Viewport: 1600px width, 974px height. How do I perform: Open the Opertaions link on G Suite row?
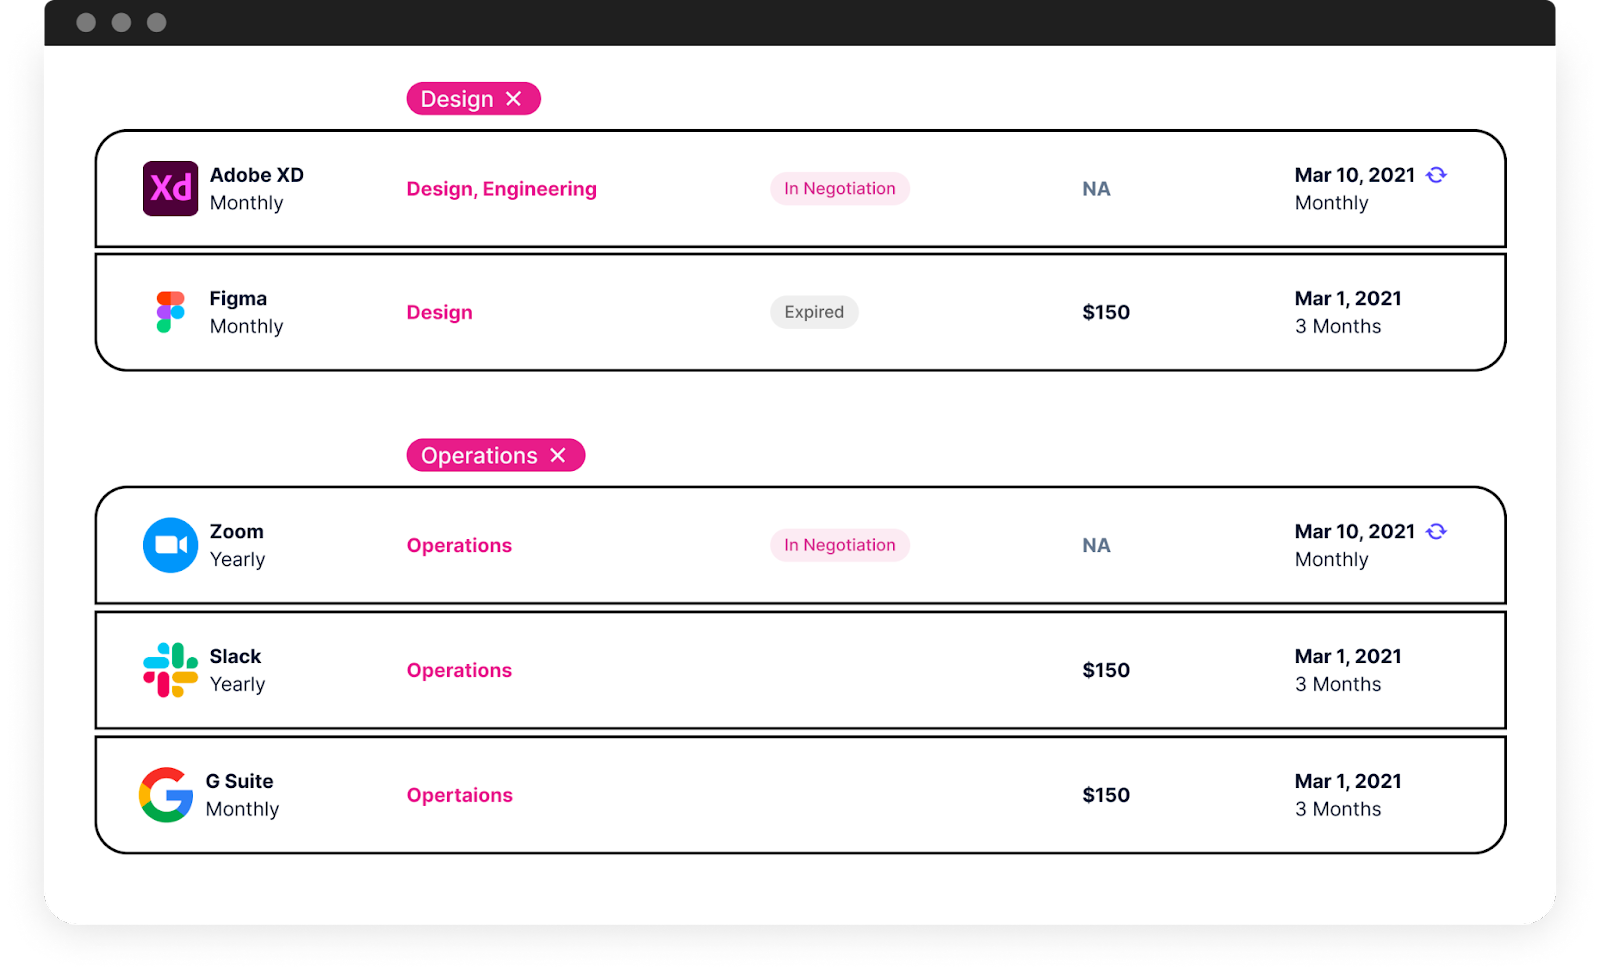(x=459, y=795)
